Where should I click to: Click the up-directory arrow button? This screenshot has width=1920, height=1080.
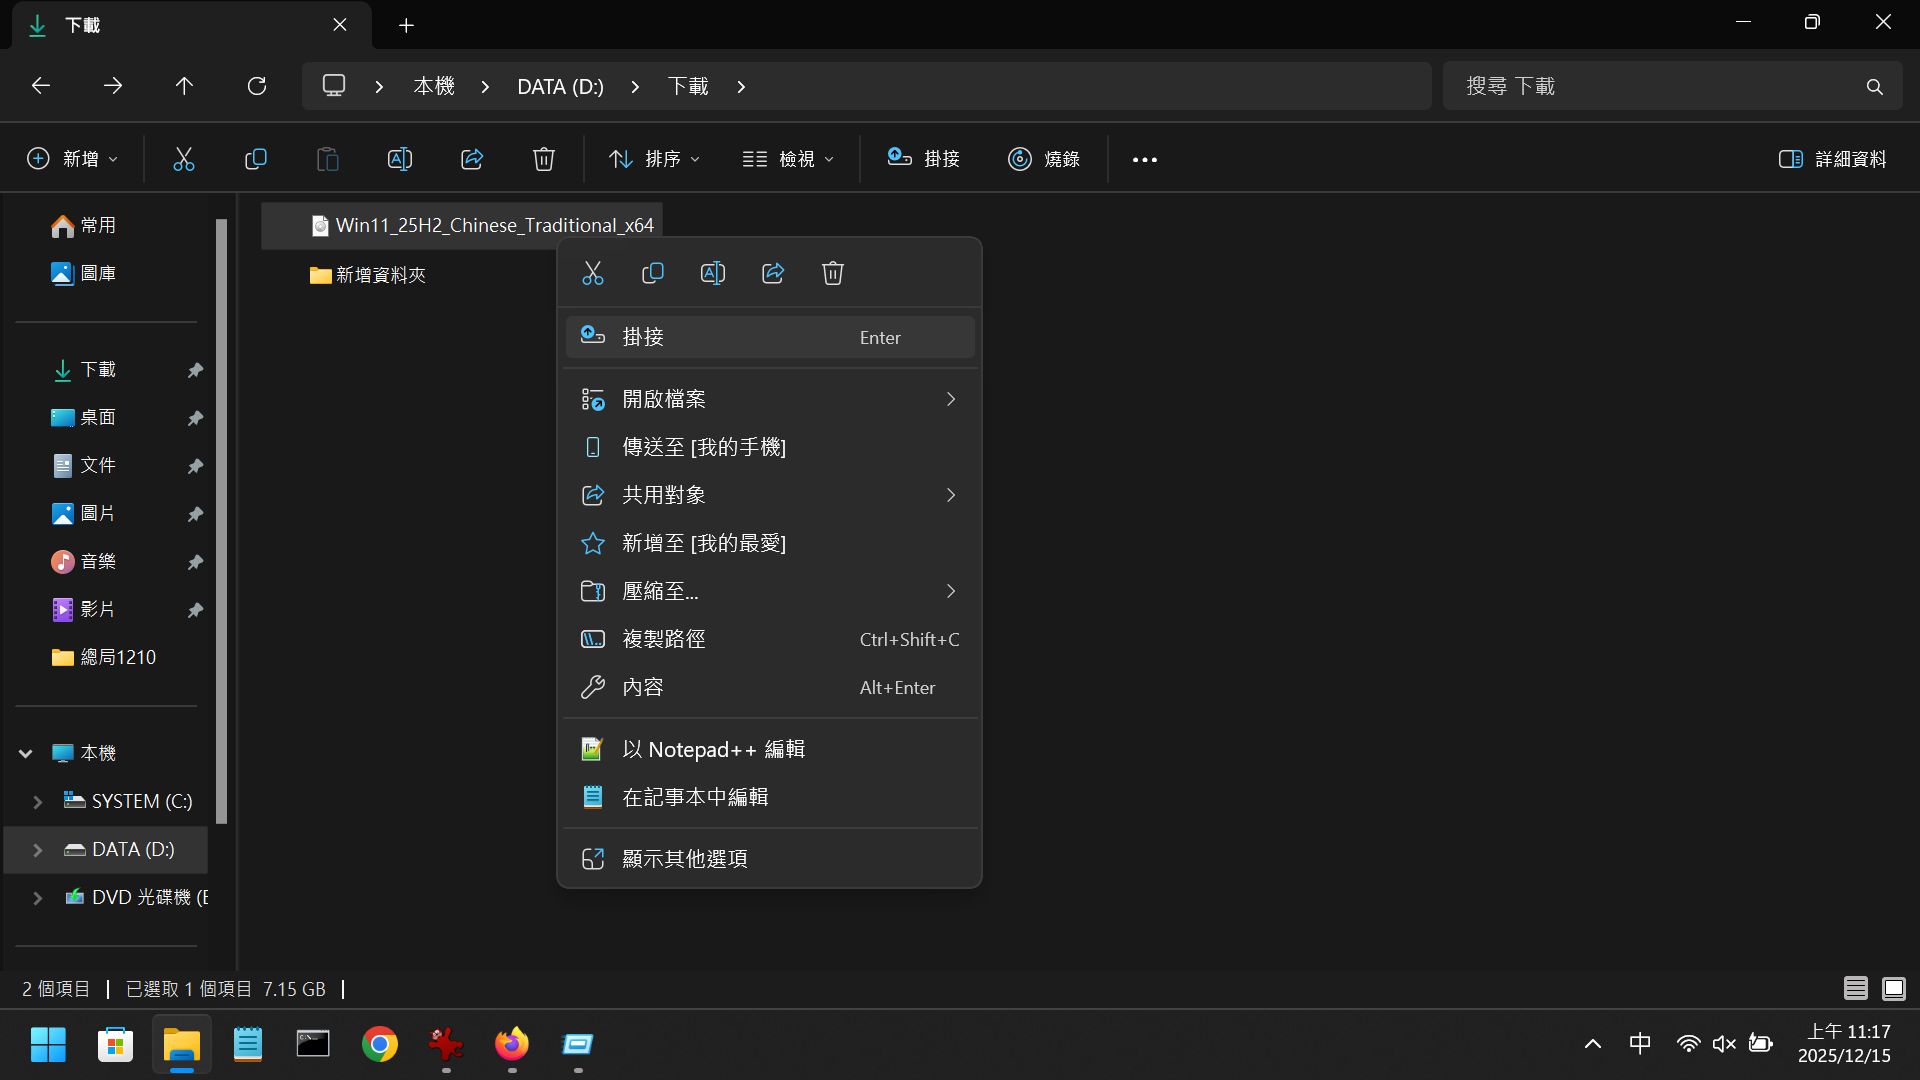tap(184, 86)
